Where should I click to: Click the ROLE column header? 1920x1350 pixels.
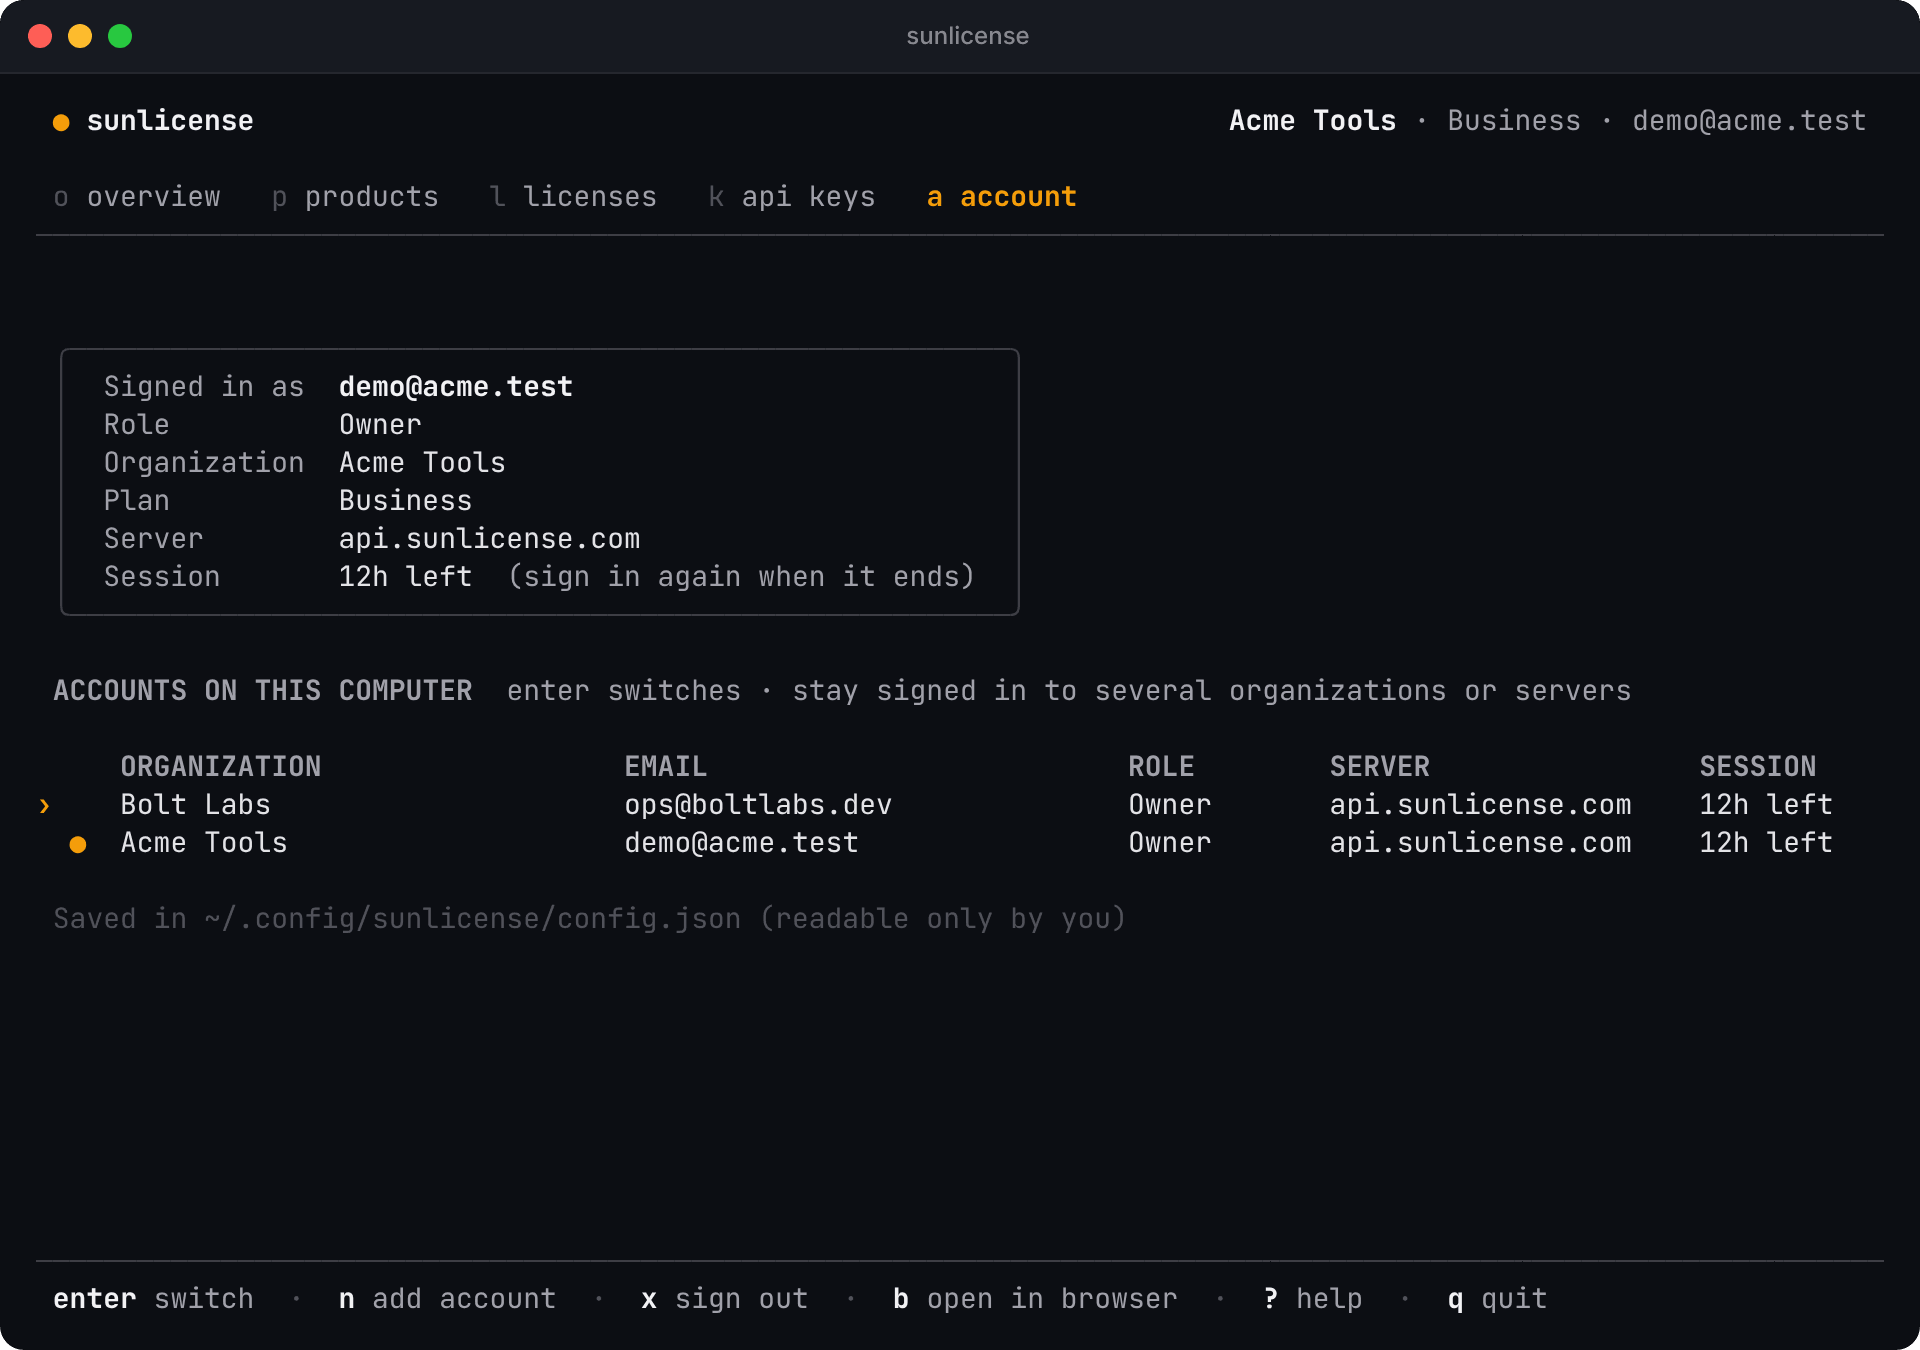point(1161,767)
